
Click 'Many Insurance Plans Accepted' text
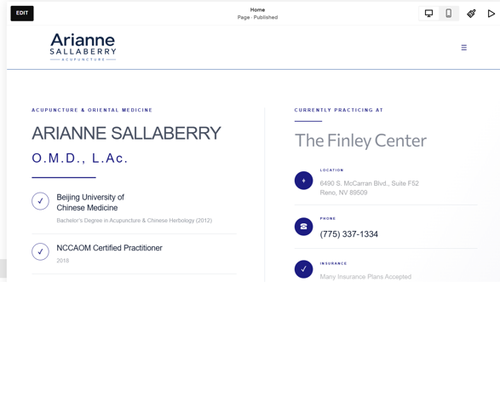365,277
